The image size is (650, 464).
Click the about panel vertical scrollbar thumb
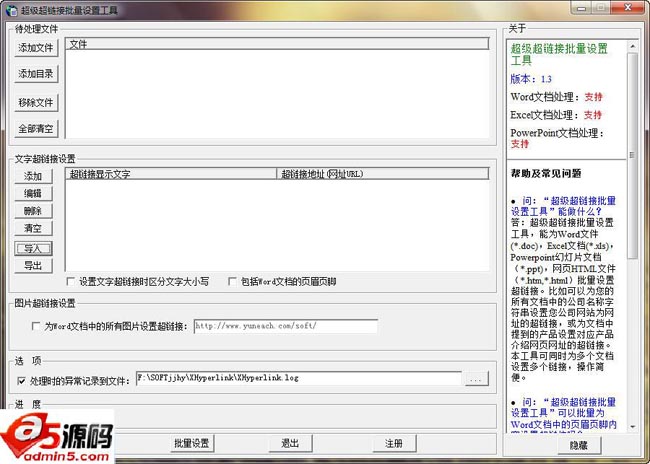[x=633, y=155]
